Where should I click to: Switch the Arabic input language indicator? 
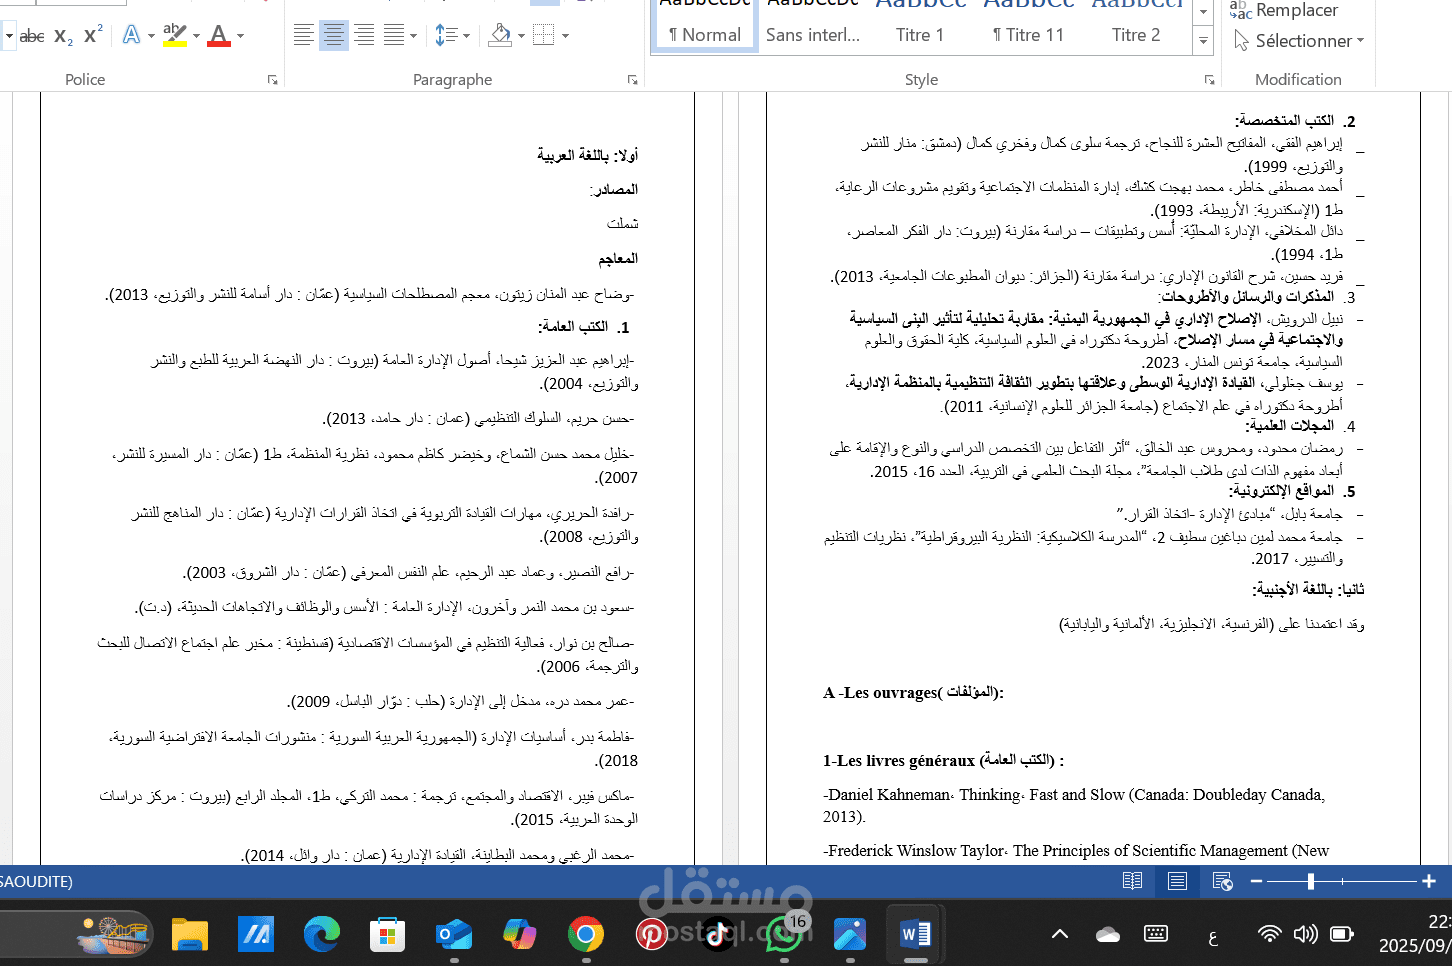(1213, 936)
